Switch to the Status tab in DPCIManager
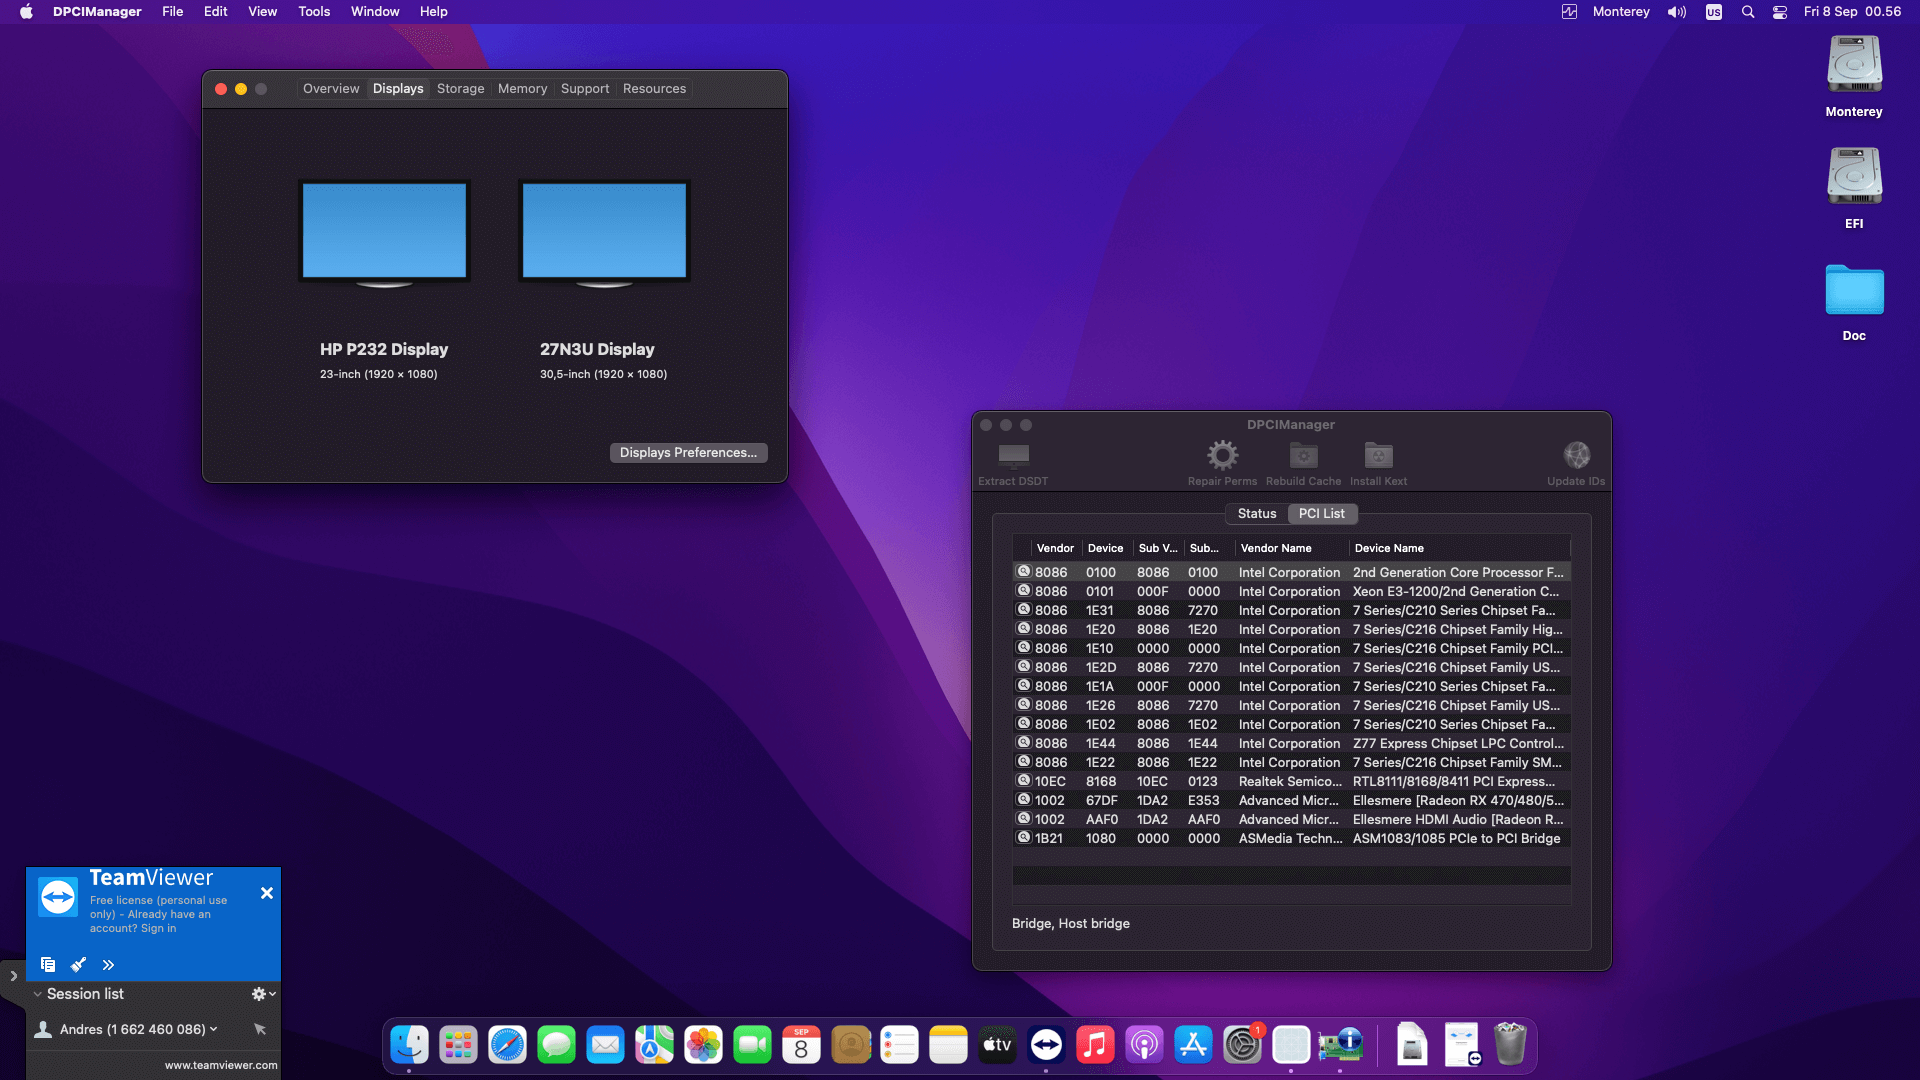This screenshot has width=1920, height=1080. [1257, 514]
